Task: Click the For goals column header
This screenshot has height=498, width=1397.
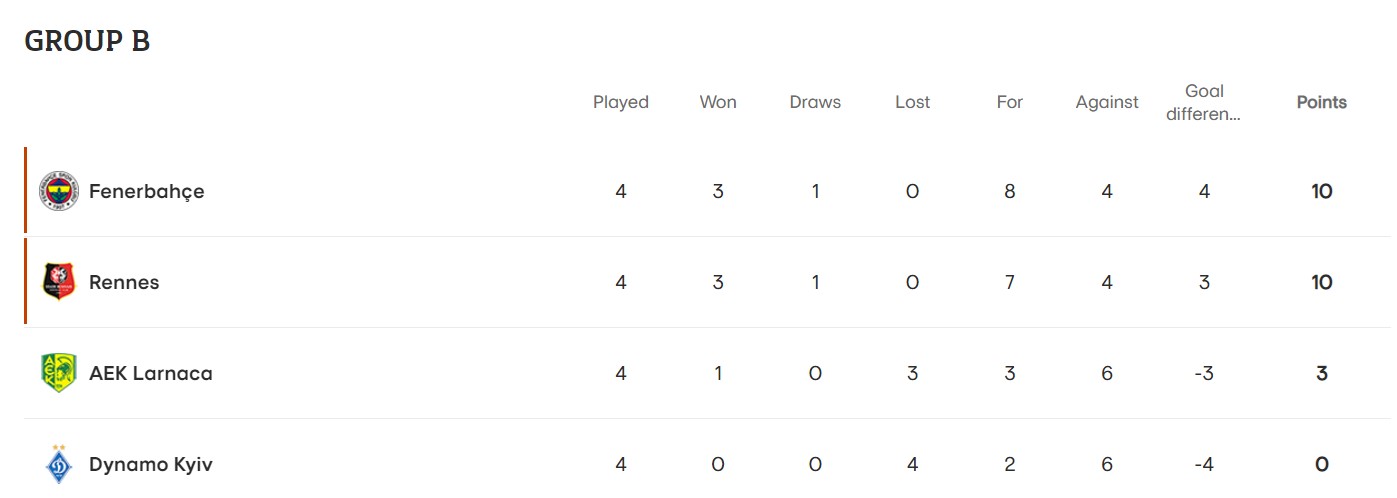Action: [1010, 102]
